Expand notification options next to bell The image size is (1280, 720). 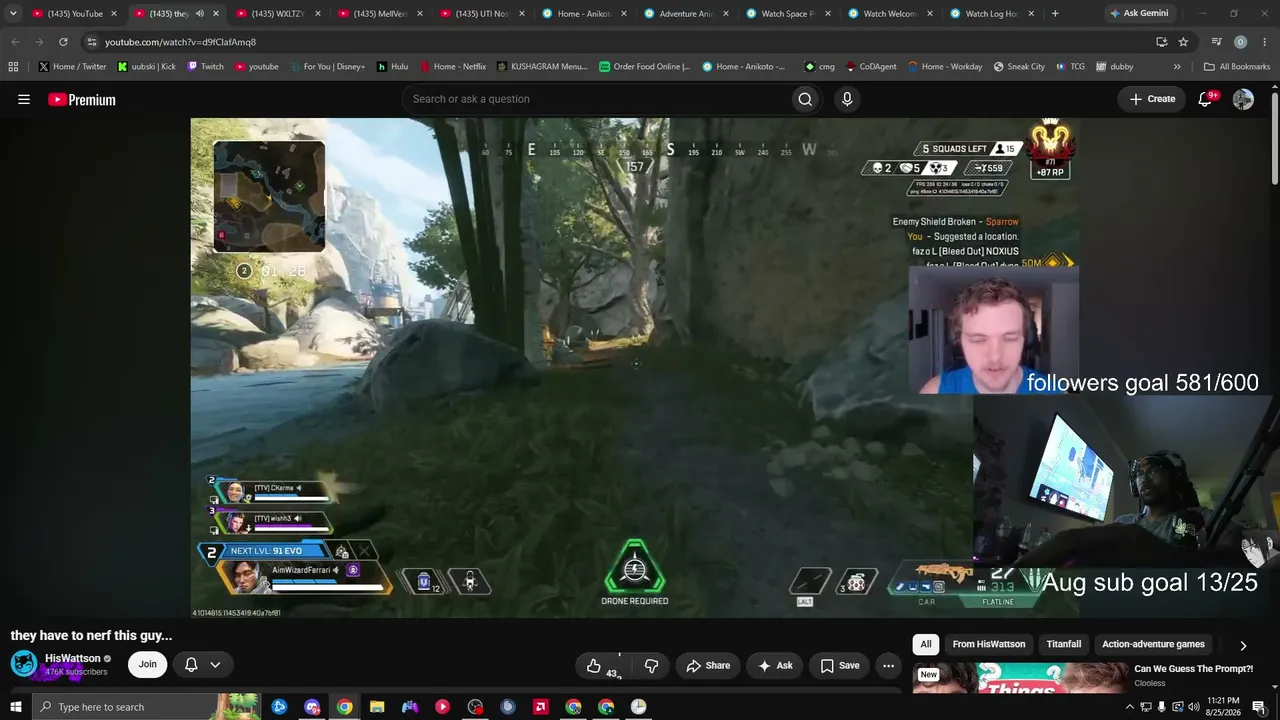click(x=215, y=665)
